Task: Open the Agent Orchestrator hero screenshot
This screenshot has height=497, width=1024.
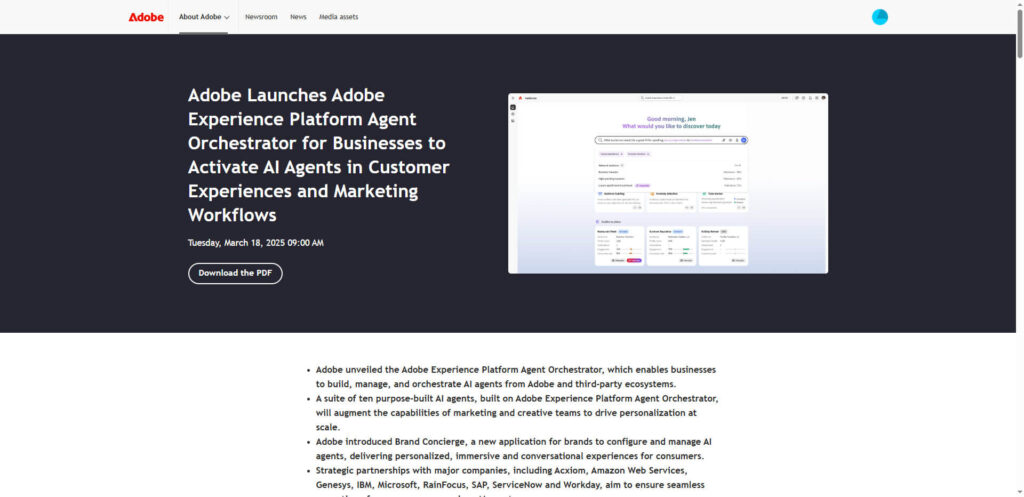Action: (668, 183)
